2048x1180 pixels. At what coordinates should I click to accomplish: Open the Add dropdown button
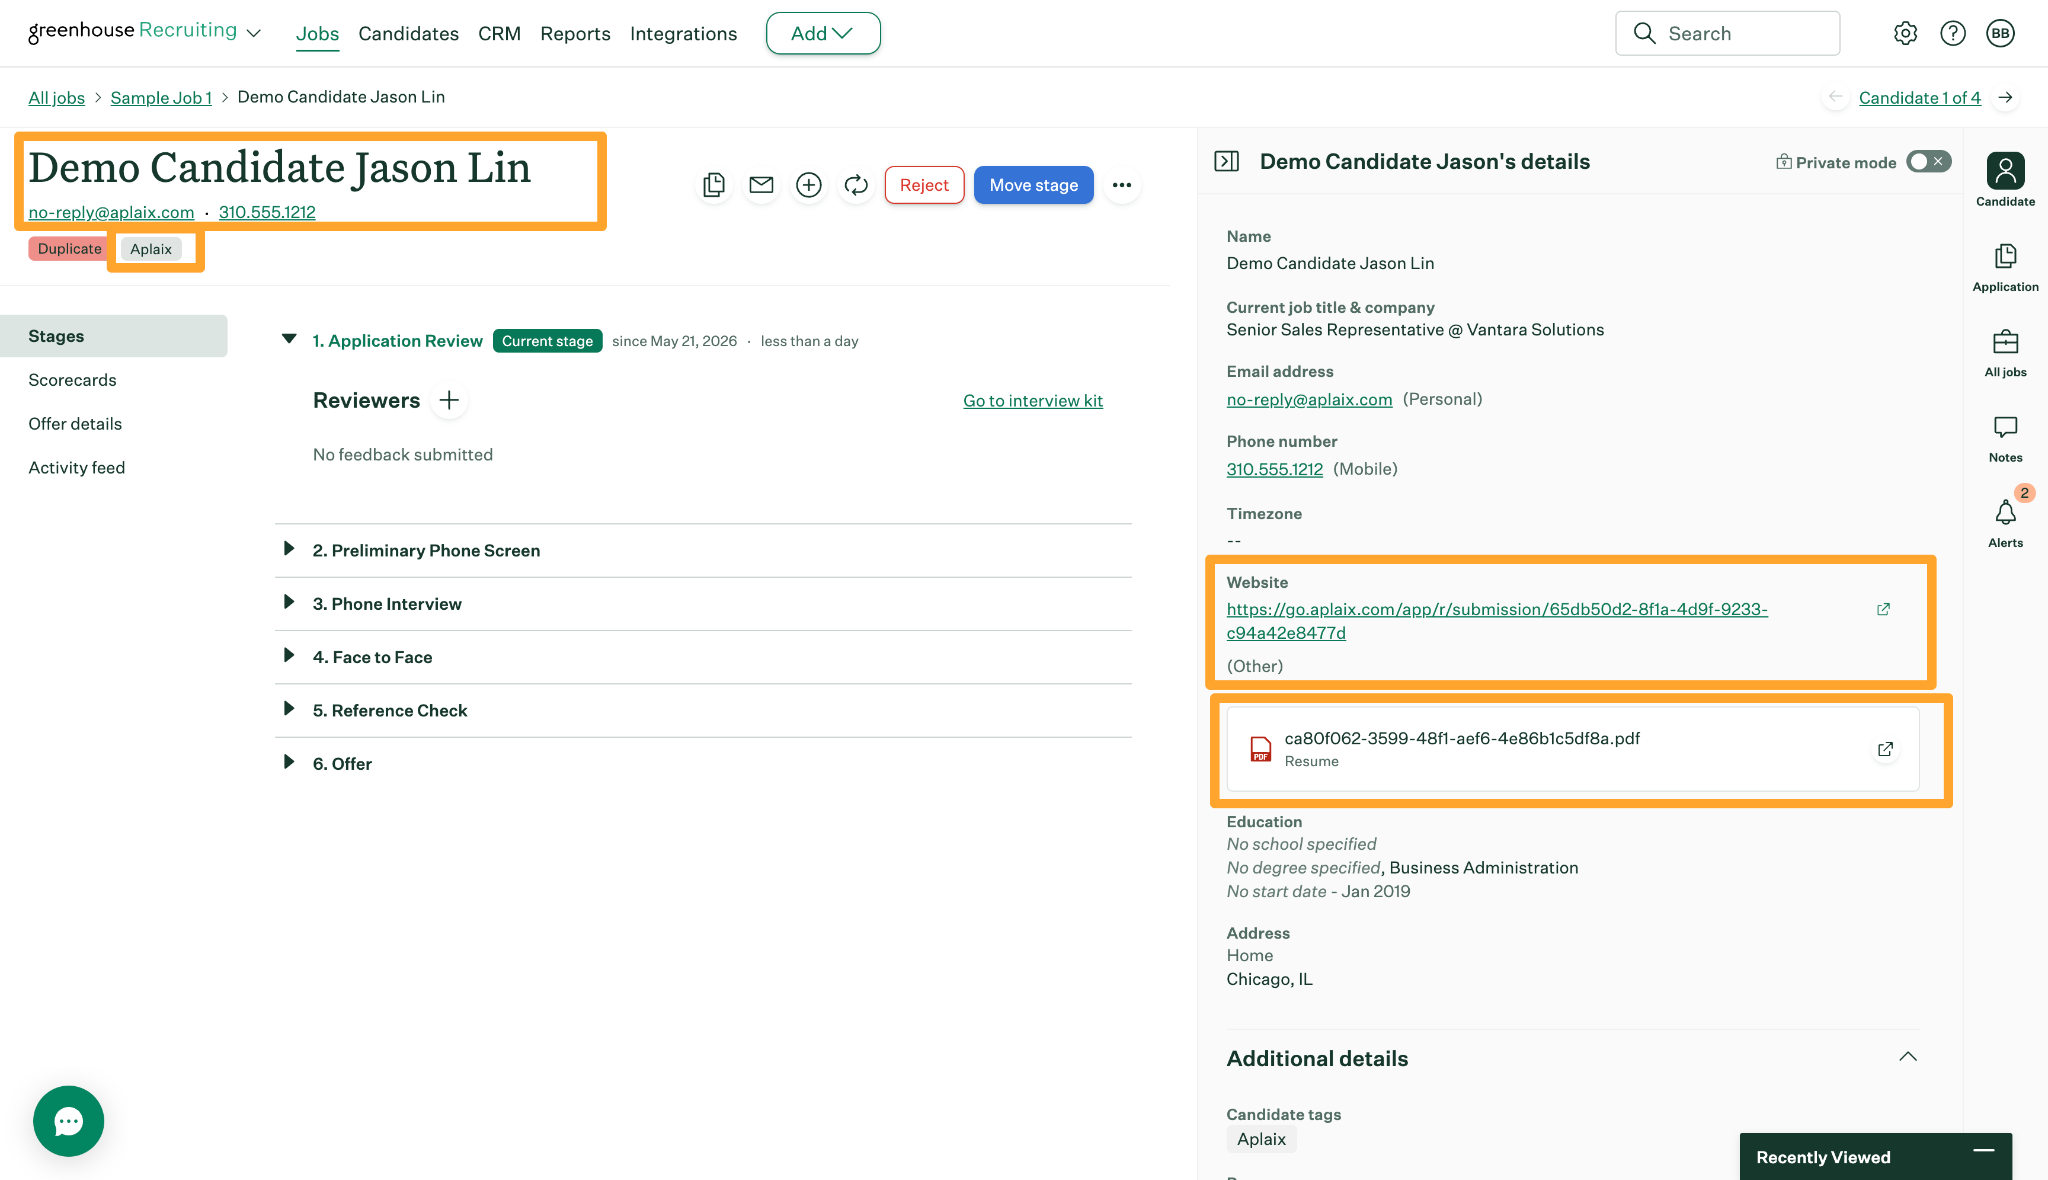(823, 33)
